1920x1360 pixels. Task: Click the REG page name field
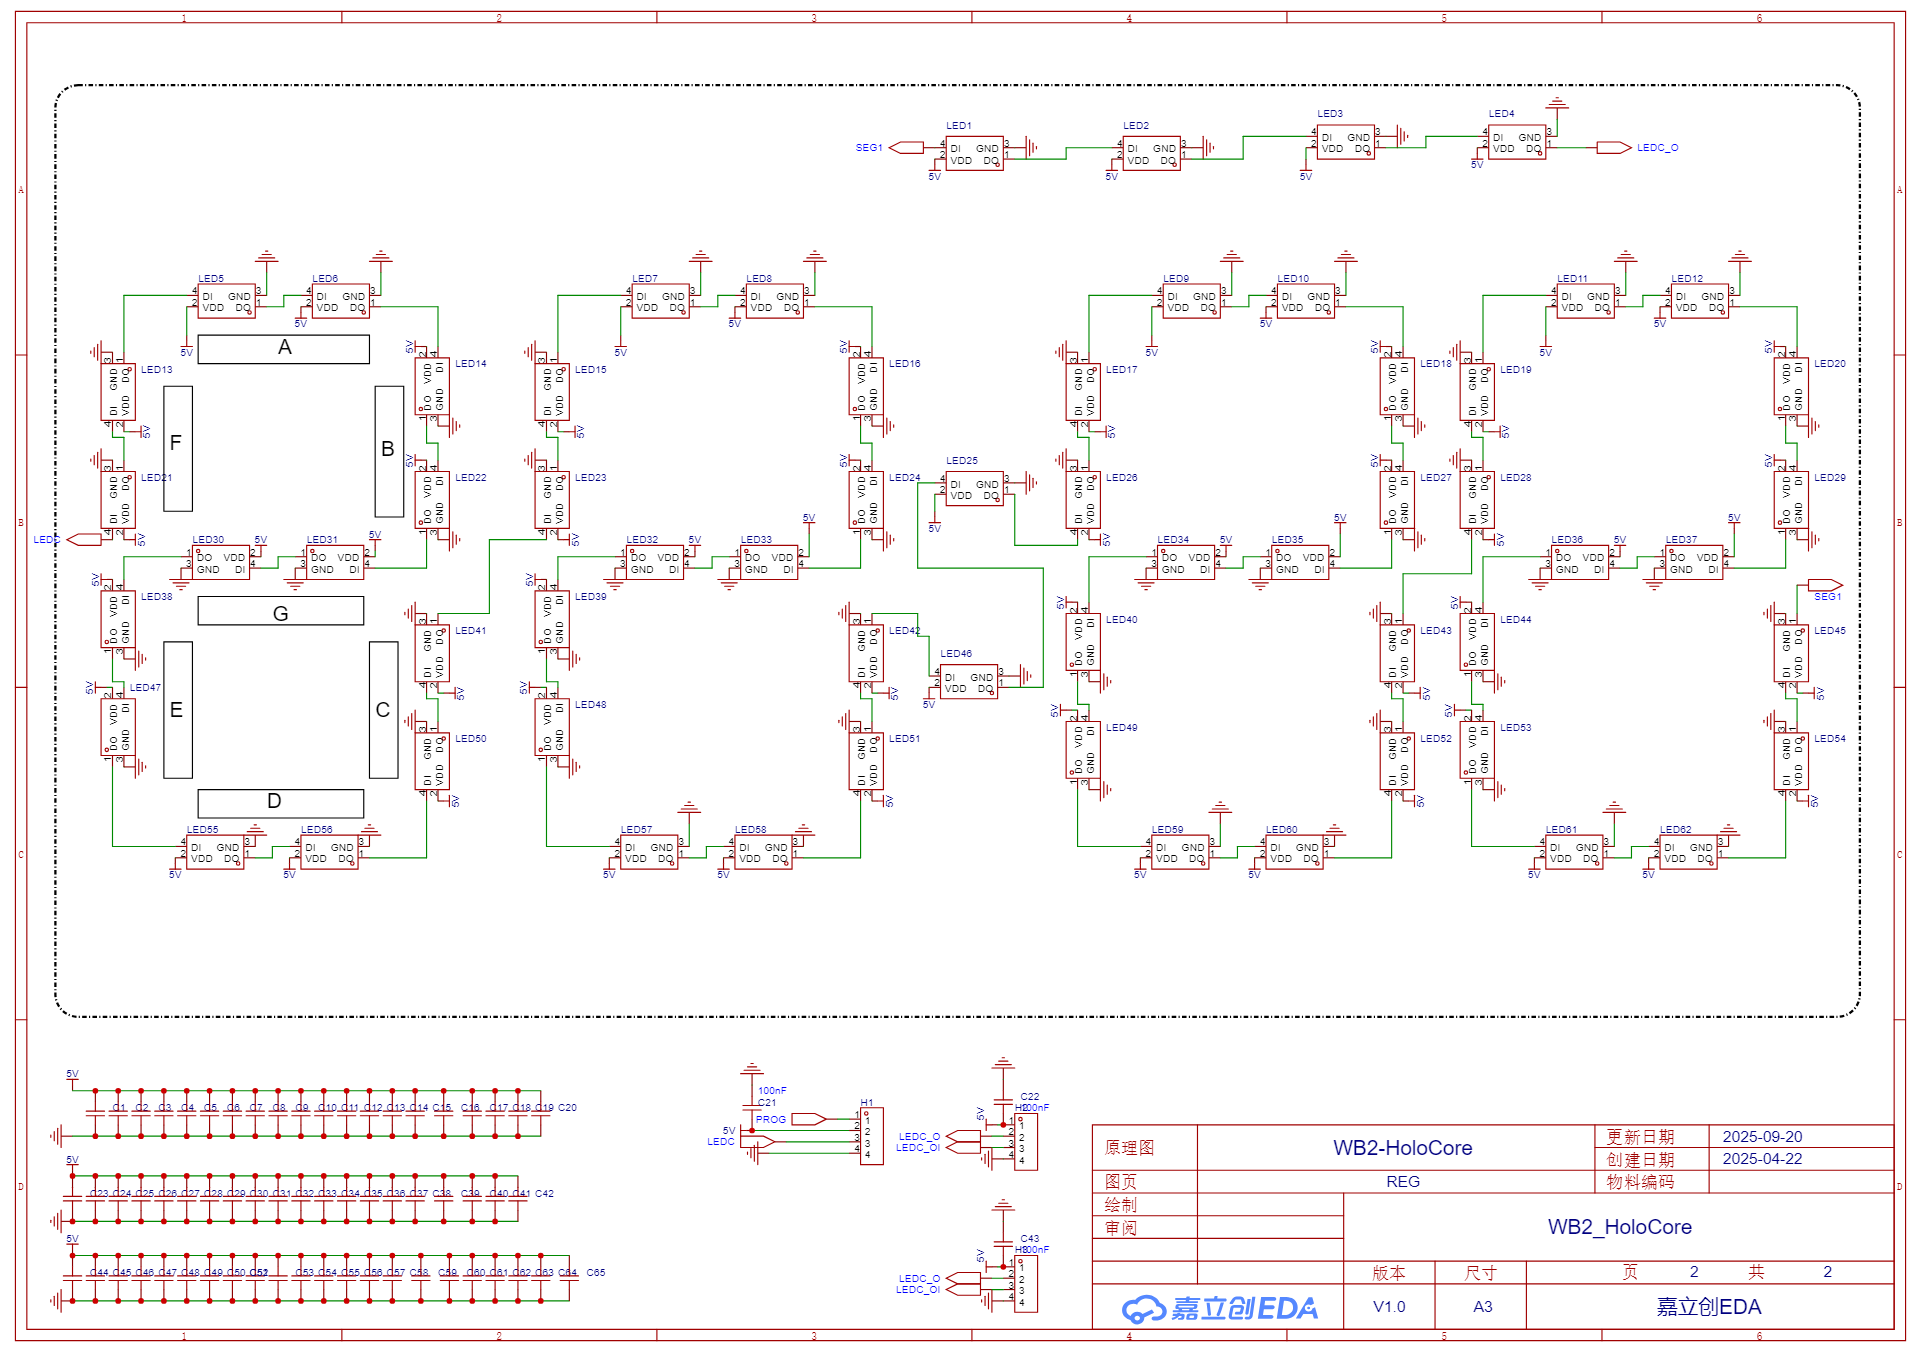(x=1402, y=1182)
